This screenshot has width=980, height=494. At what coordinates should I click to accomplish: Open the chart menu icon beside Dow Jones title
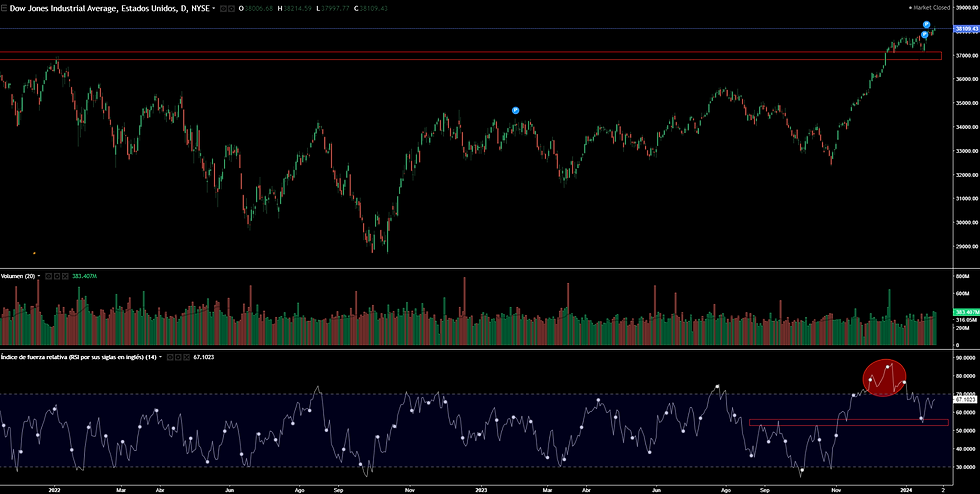coord(4,9)
